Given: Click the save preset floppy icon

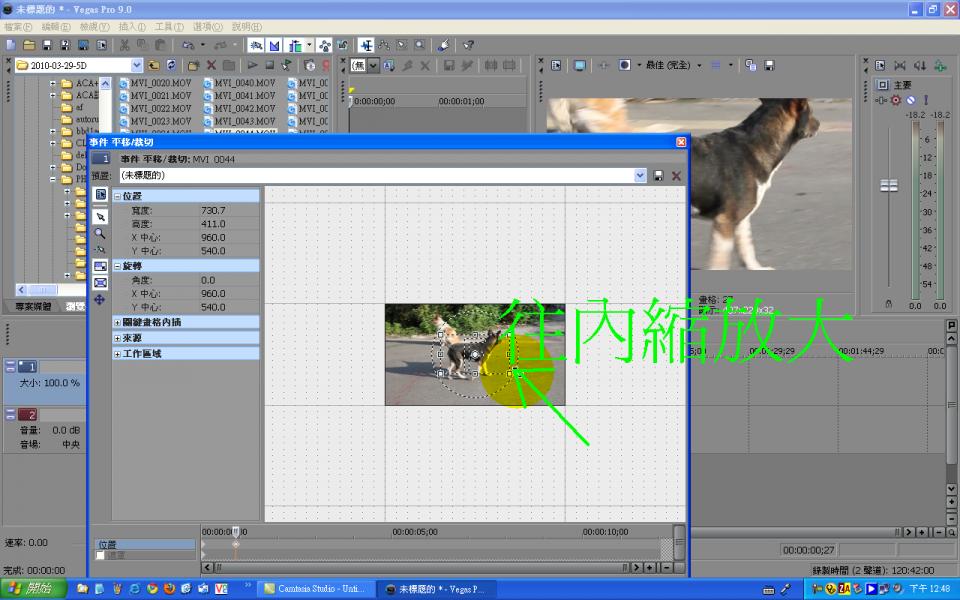Looking at the screenshot, I should (x=658, y=175).
